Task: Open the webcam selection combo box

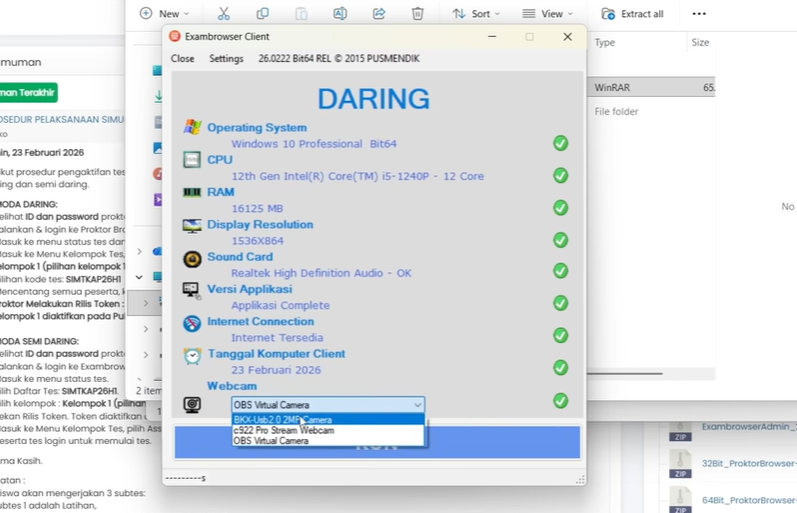Action: [328, 404]
